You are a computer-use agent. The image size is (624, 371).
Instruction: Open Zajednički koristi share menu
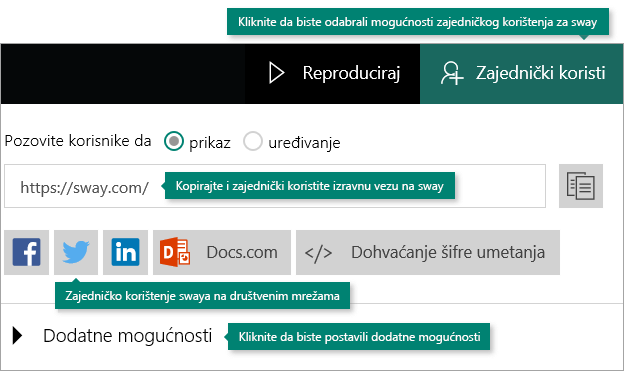pyautogui.click(x=522, y=74)
